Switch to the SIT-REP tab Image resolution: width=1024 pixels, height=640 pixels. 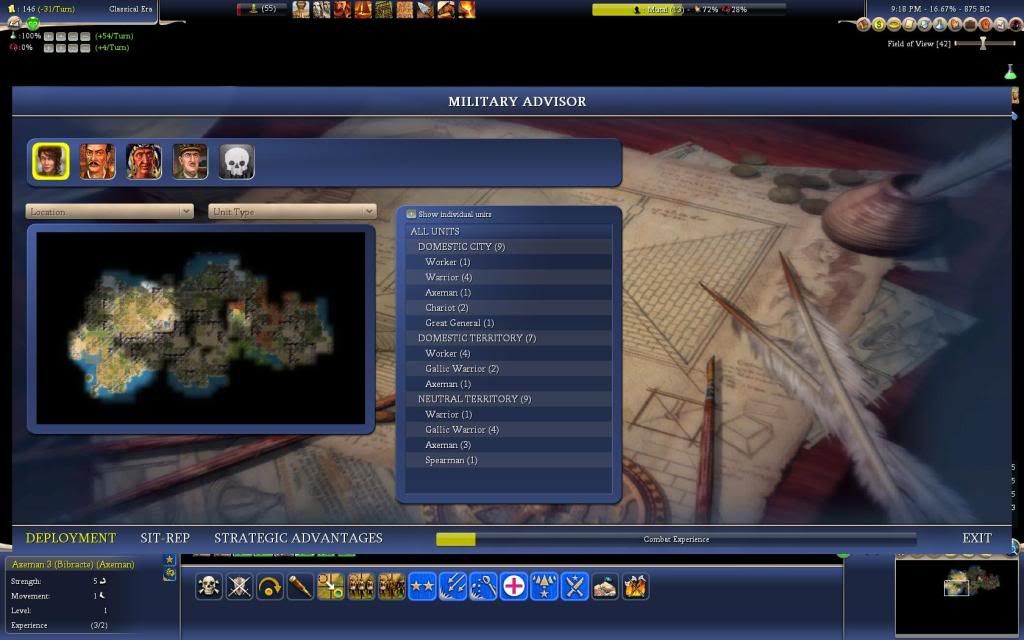click(165, 538)
